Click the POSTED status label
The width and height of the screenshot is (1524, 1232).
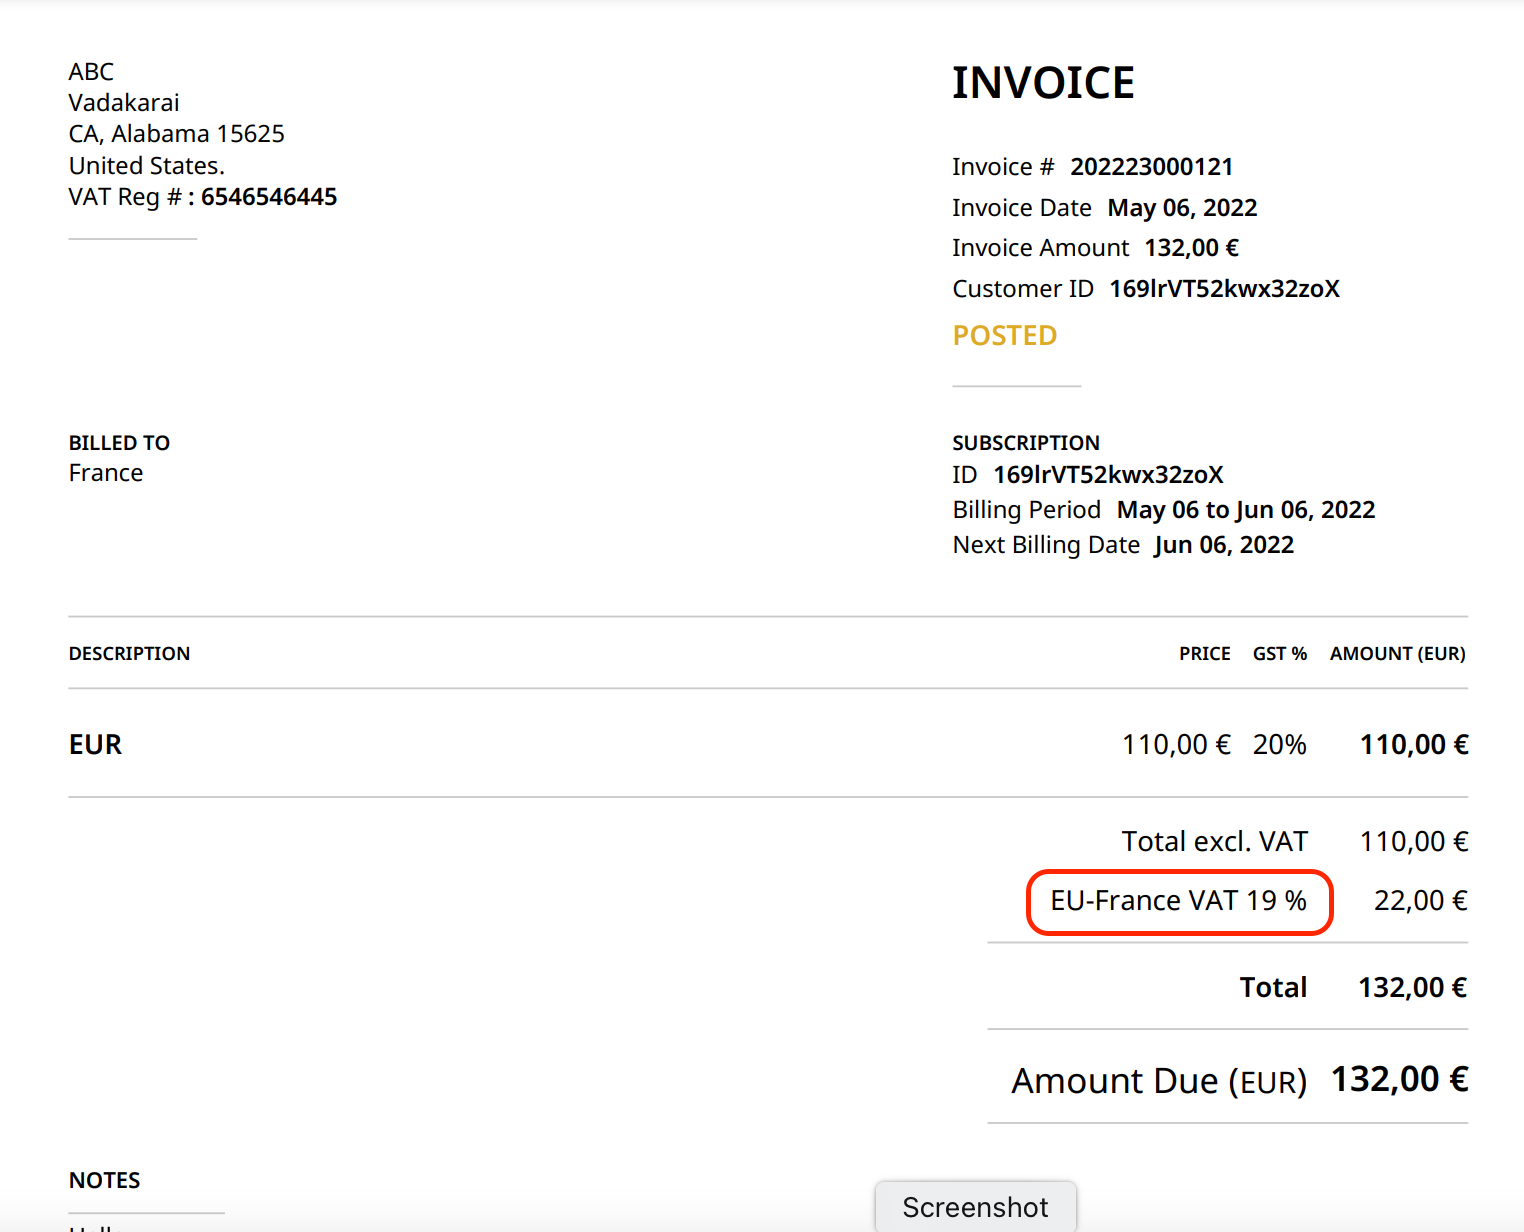pyautogui.click(x=1004, y=335)
